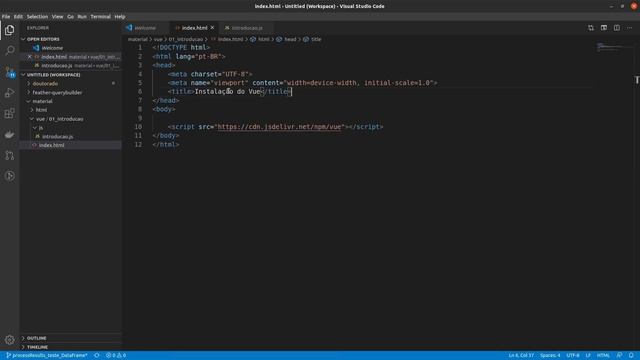Open the Terminal menu
Screen dimensions: 640x360
point(100,17)
